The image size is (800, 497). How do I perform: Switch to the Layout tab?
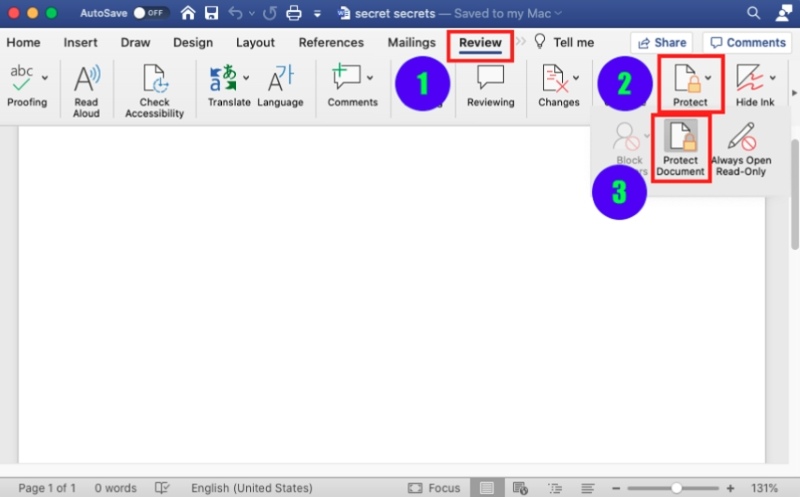tap(255, 42)
